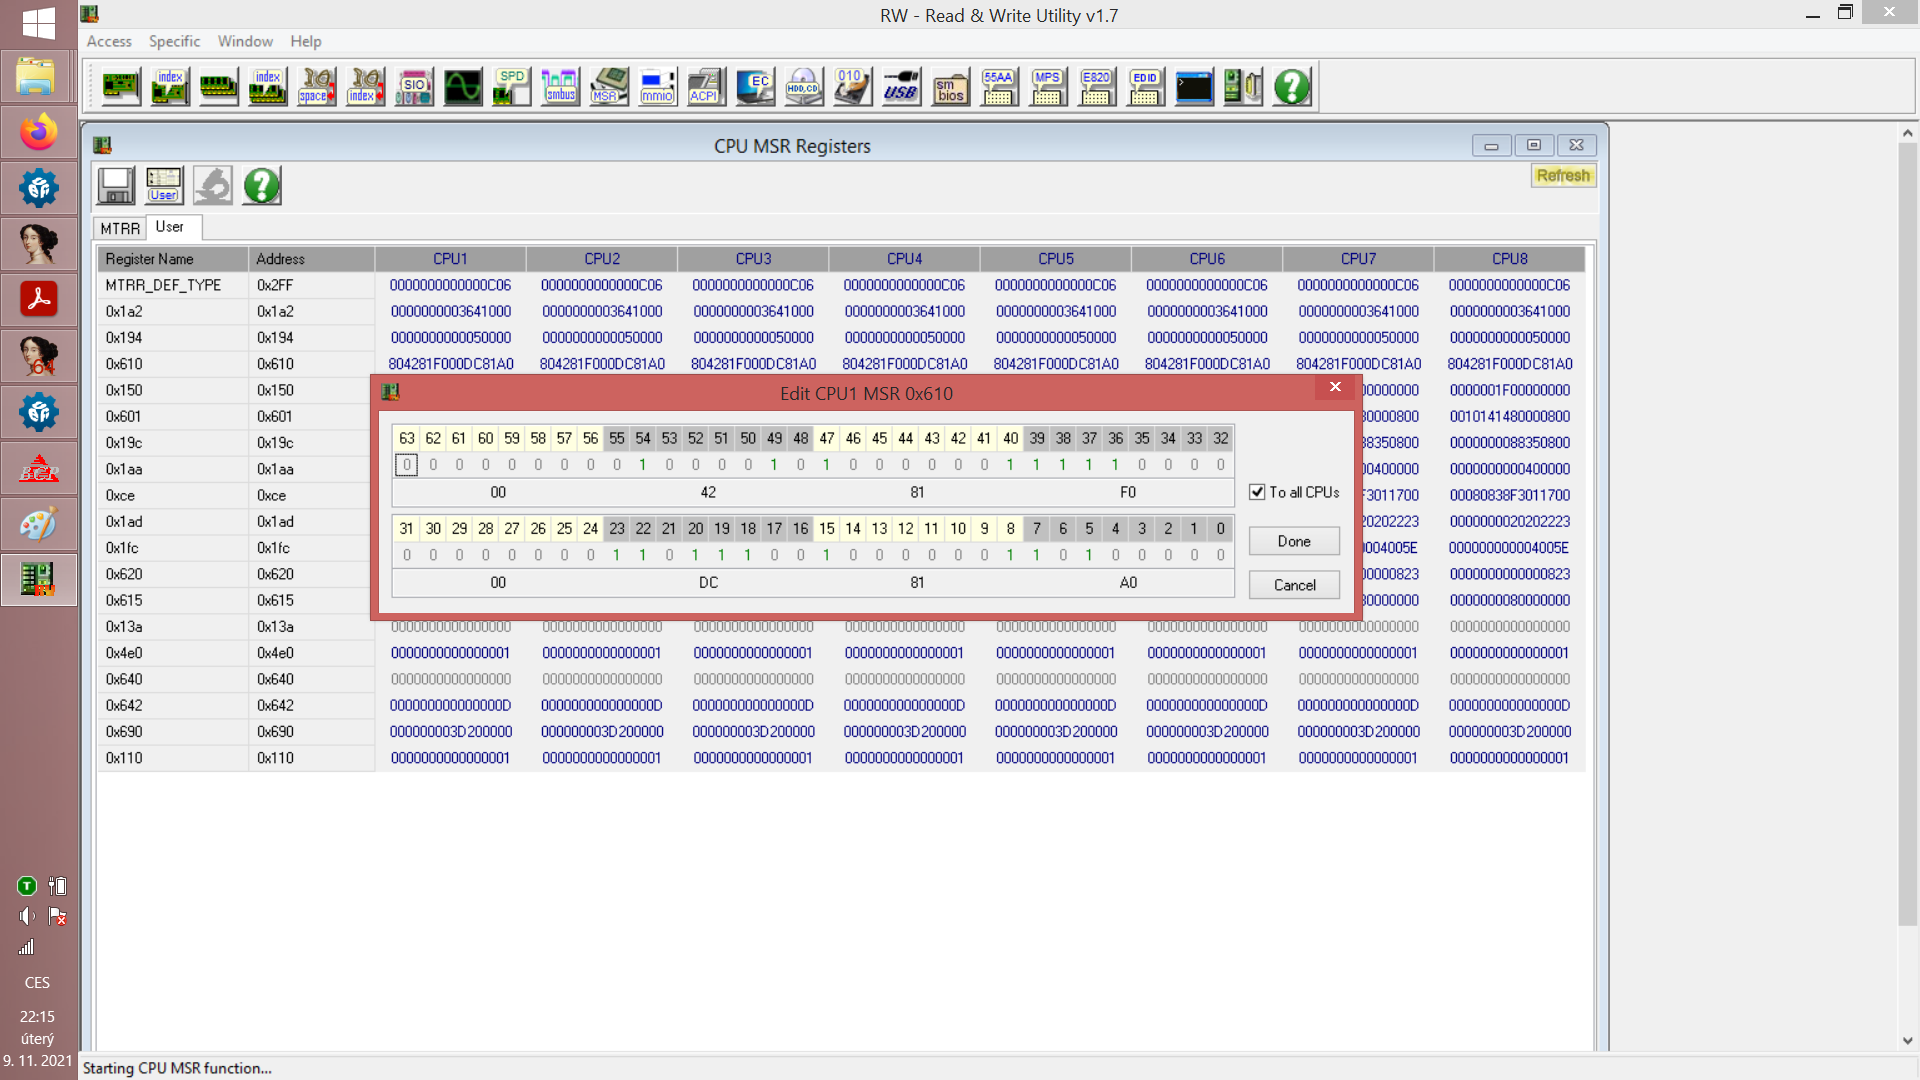Screen dimensions: 1920x1080
Task: Open the Window menu
Action: point(245,41)
